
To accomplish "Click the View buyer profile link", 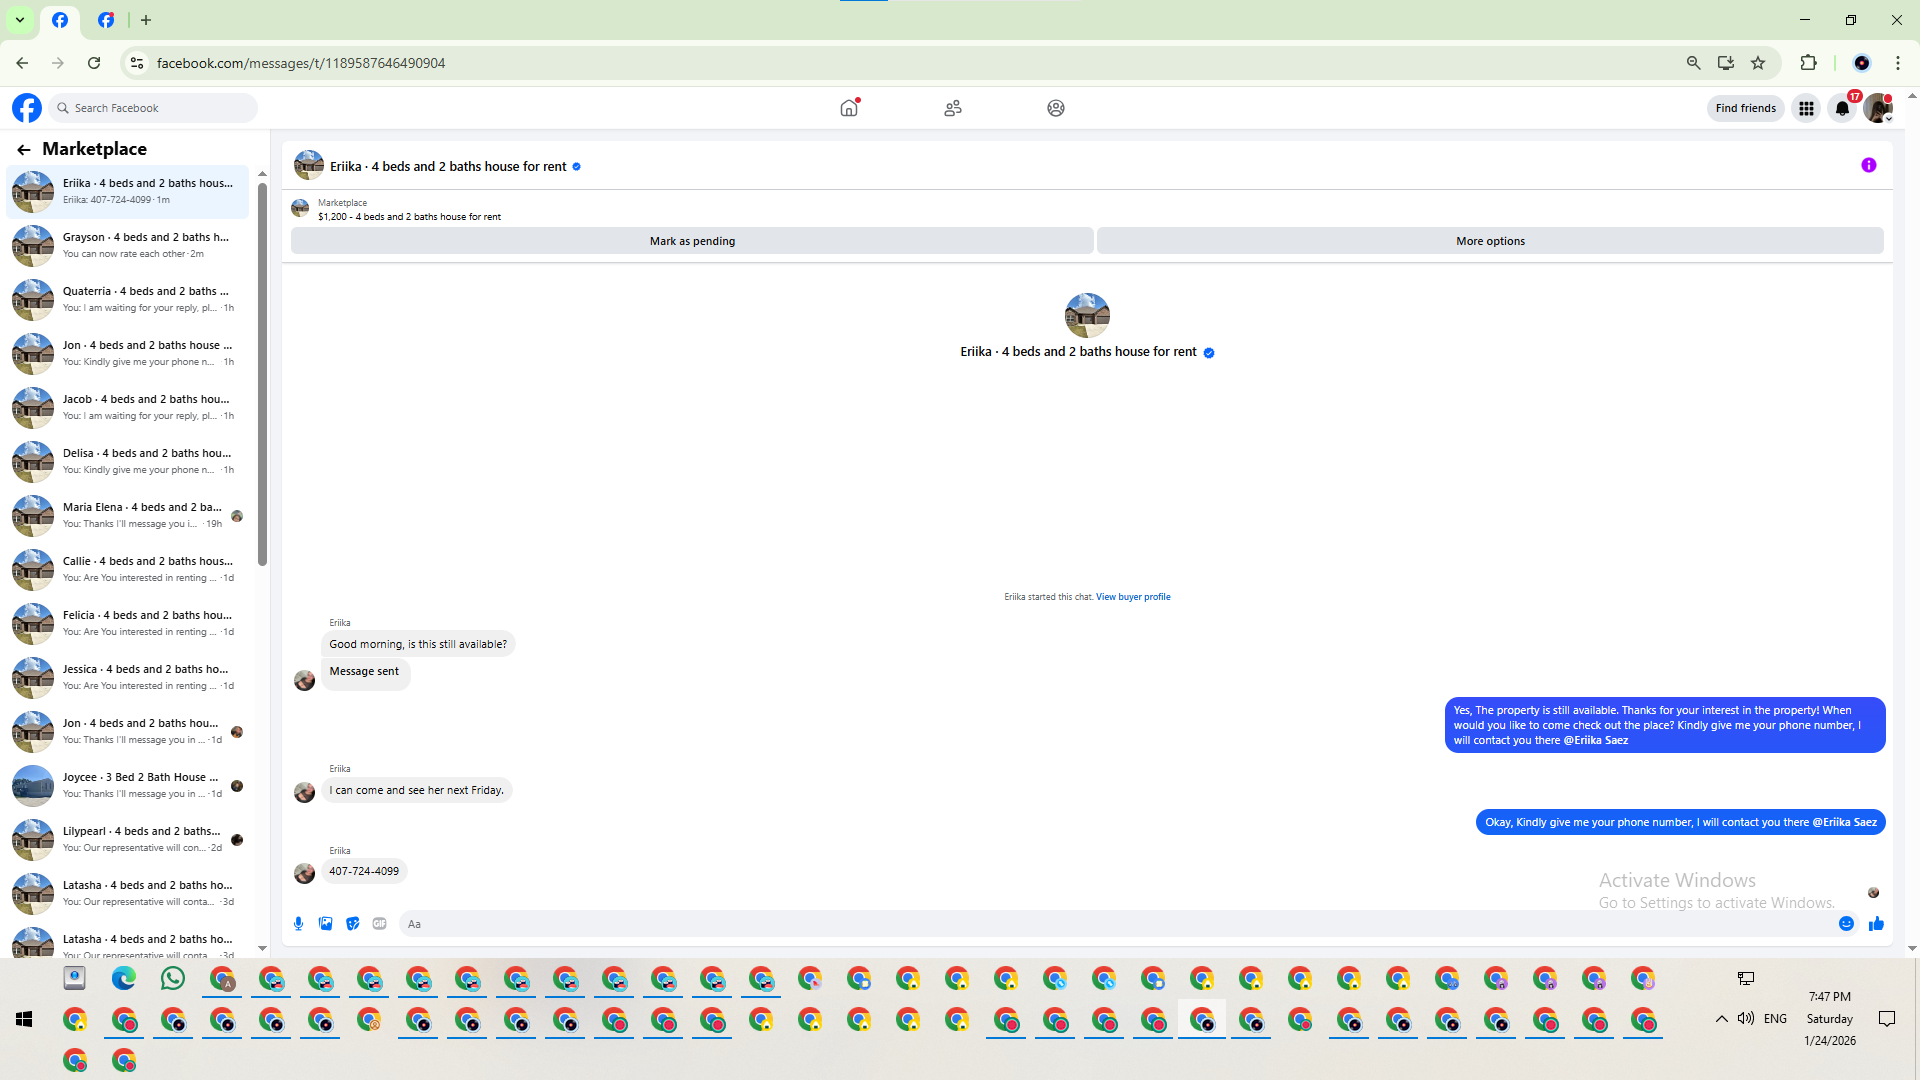I will (1132, 597).
